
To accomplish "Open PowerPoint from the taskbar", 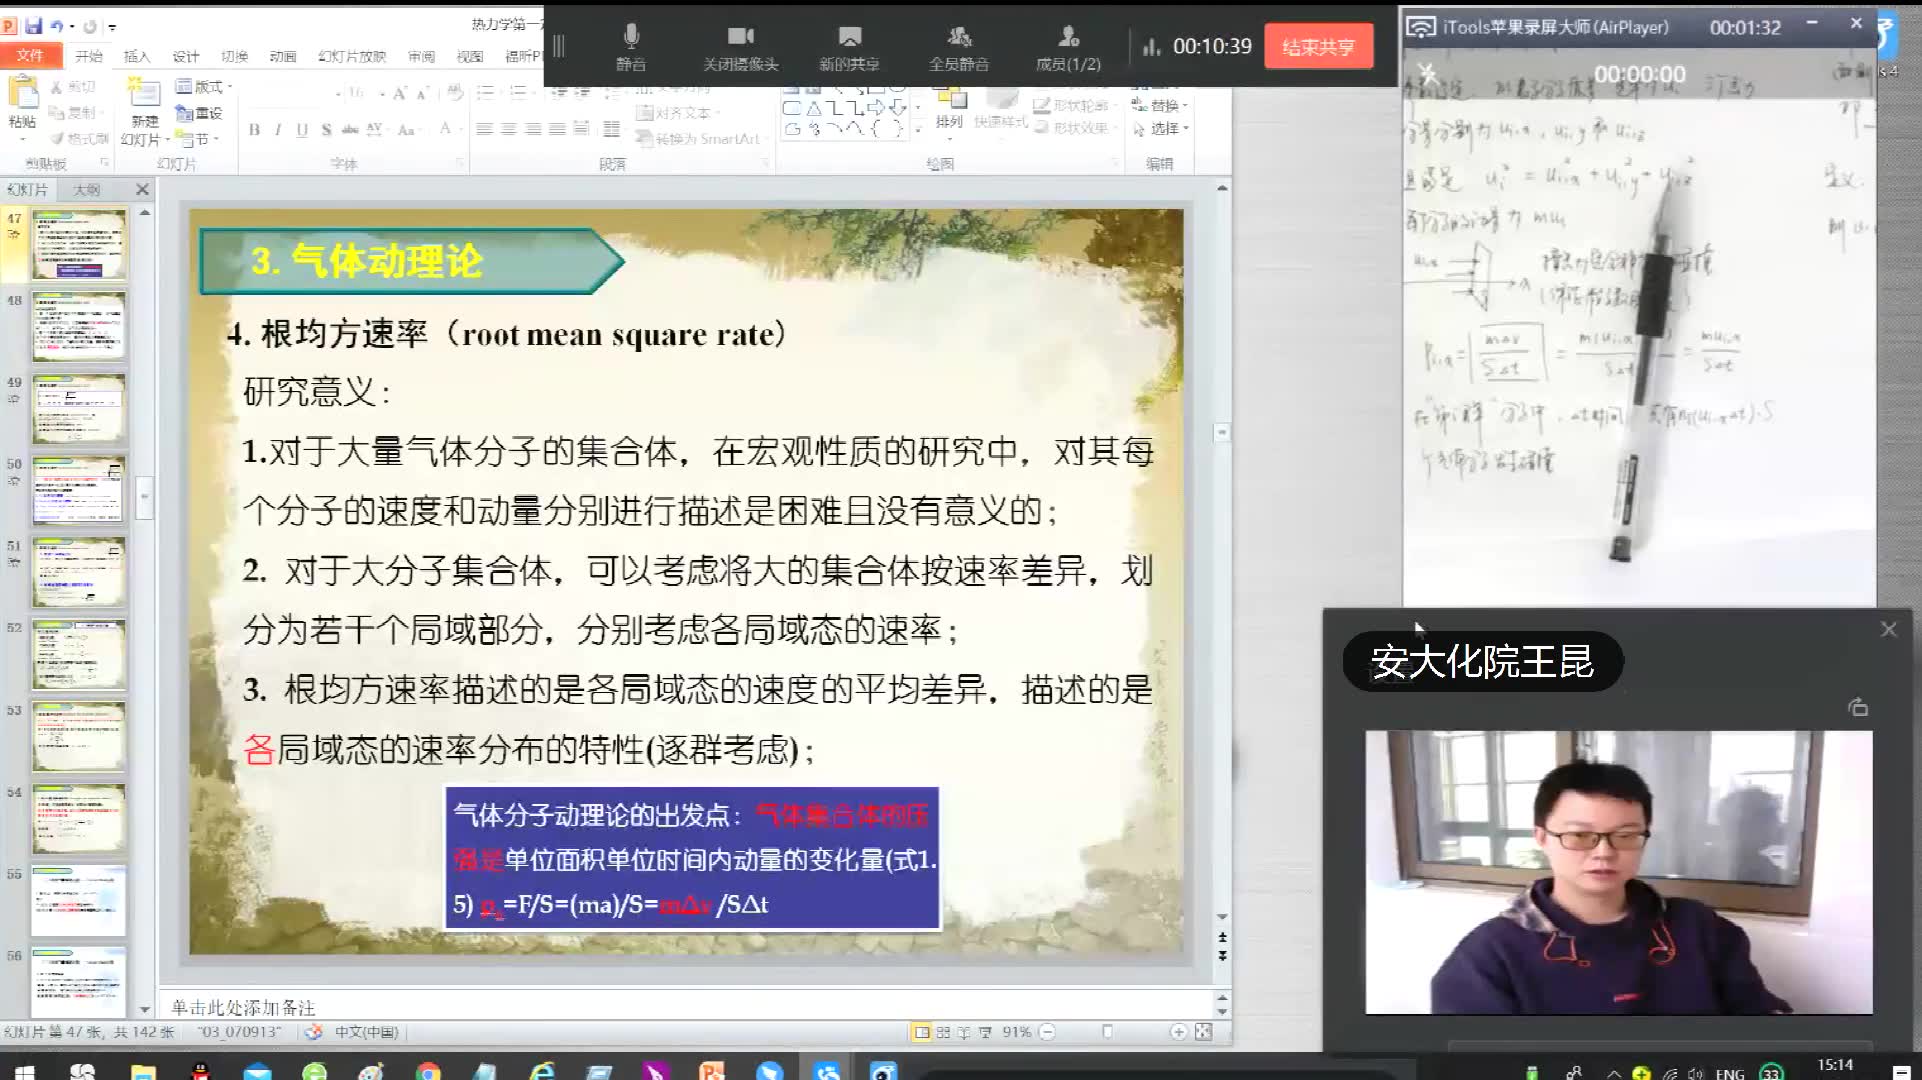I will [x=712, y=1072].
